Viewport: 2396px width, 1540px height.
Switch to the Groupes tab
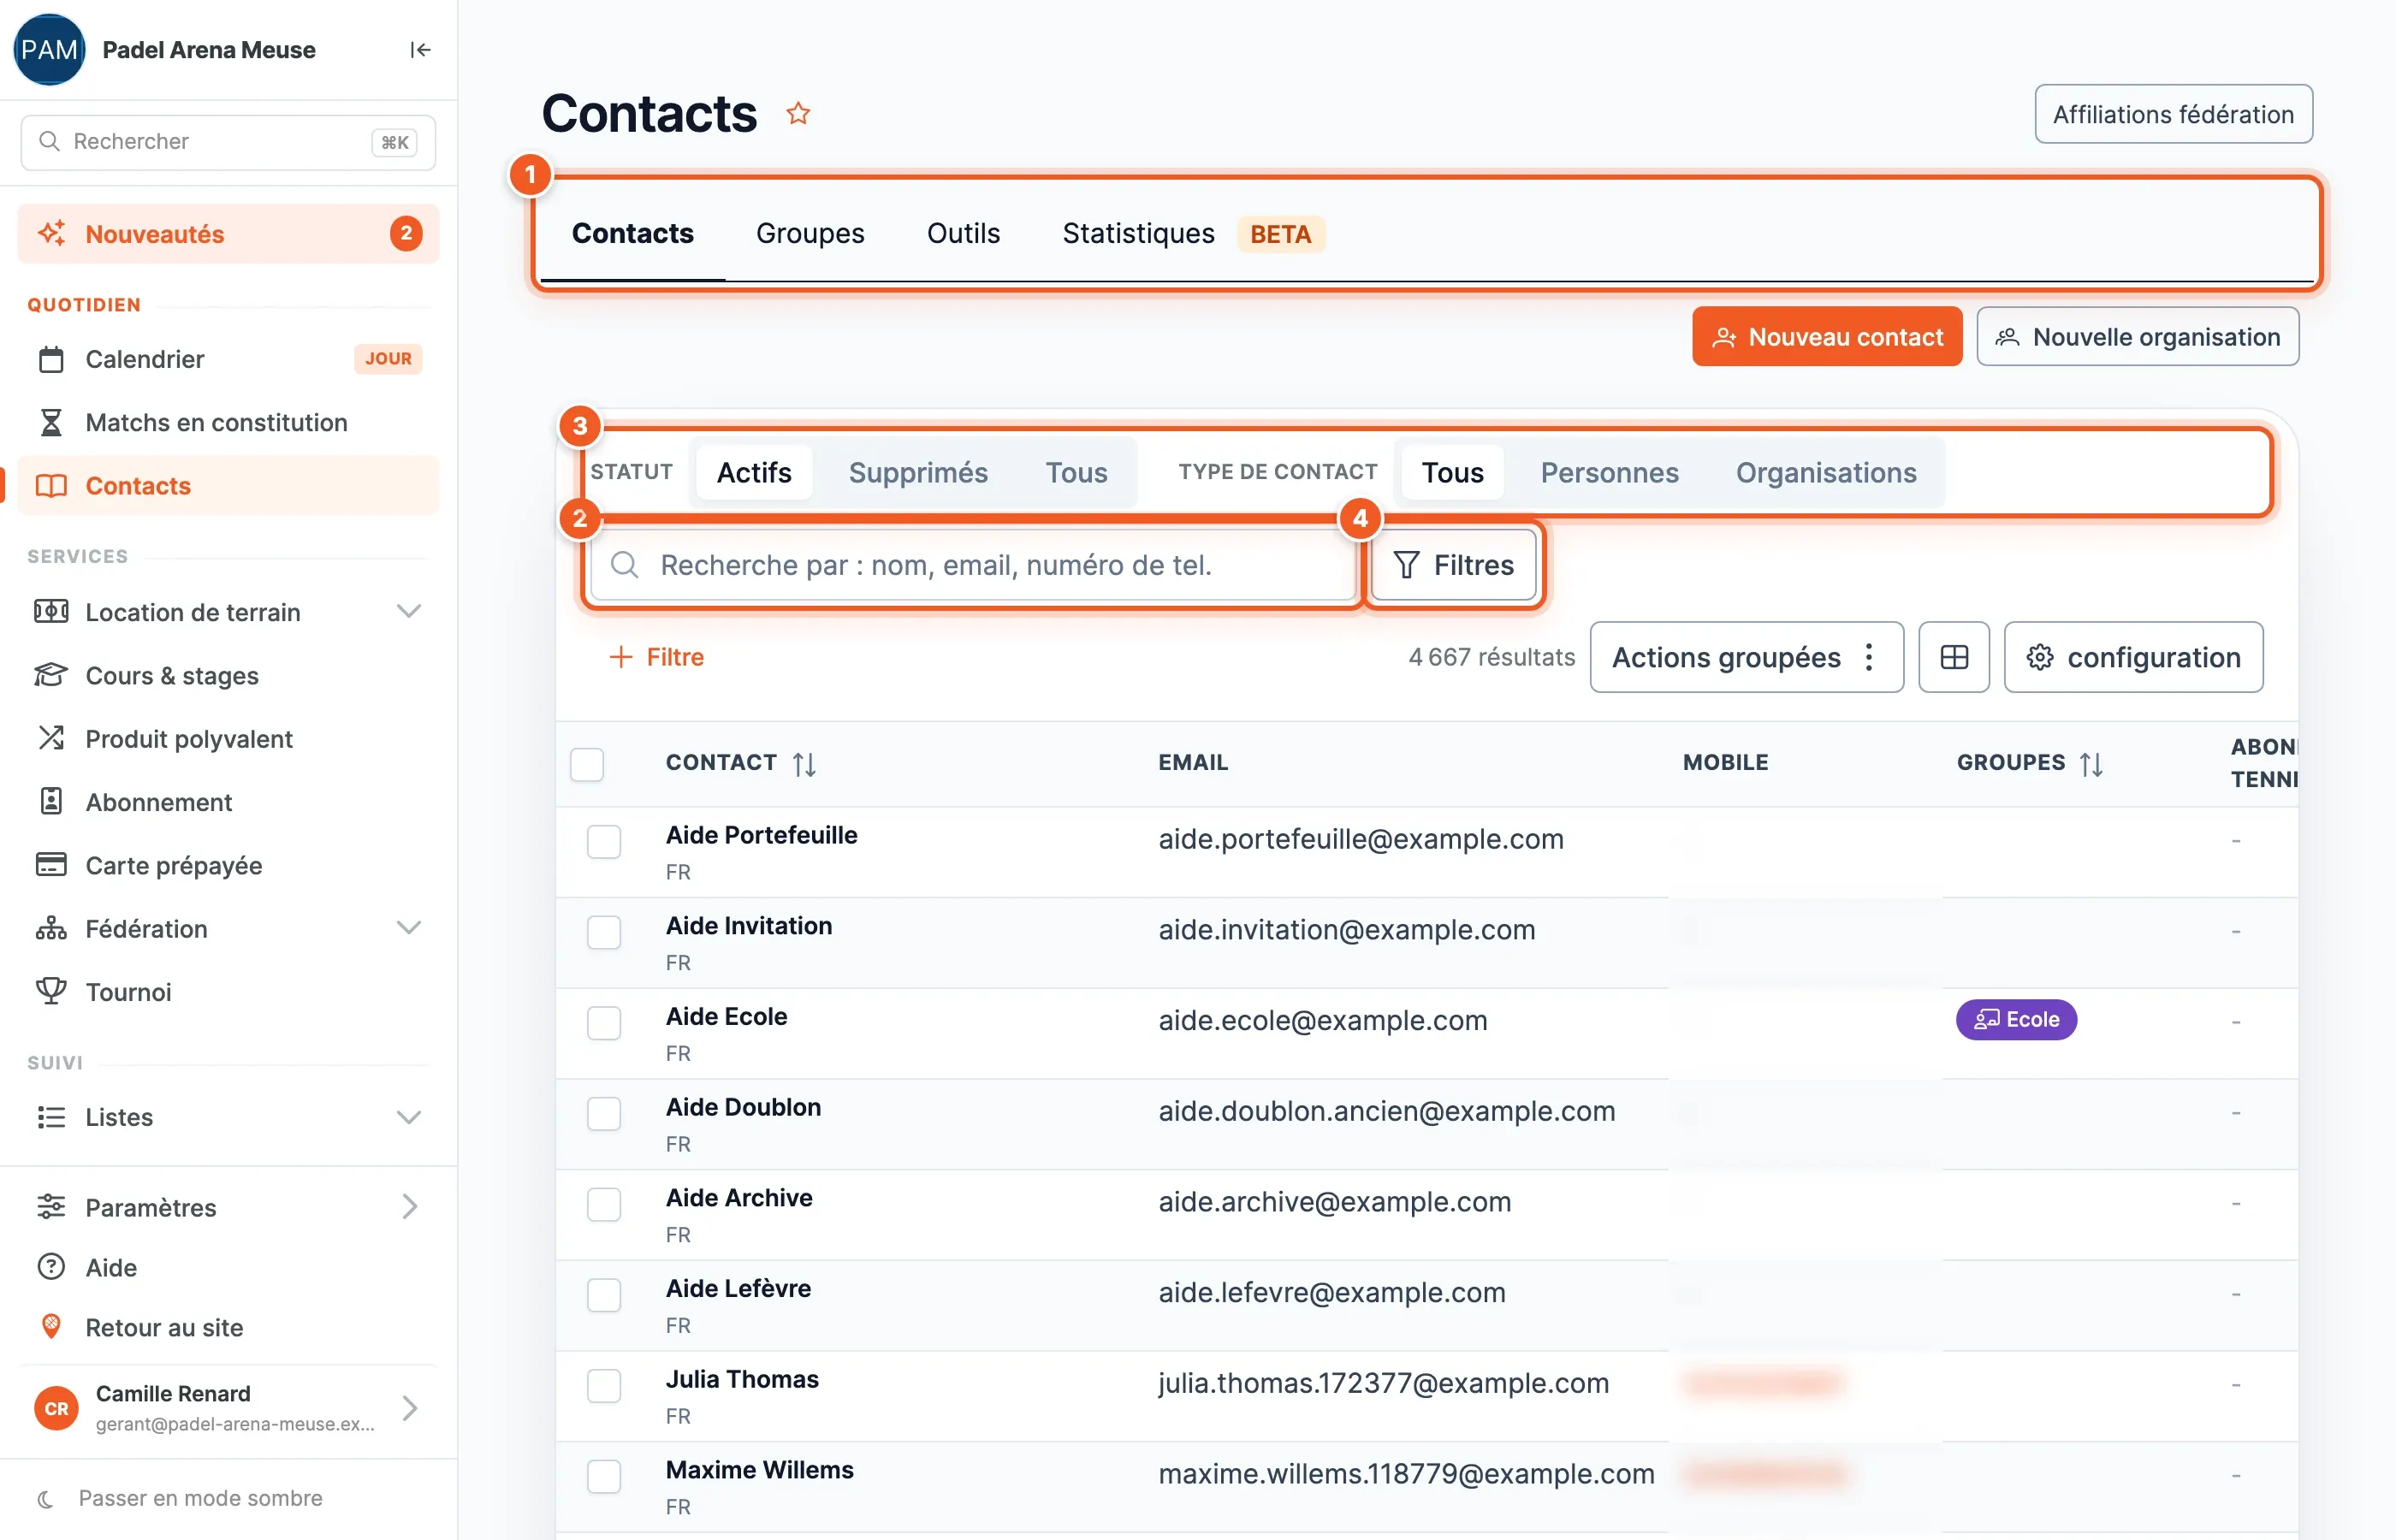pyautogui.click(x=810, y=233)
